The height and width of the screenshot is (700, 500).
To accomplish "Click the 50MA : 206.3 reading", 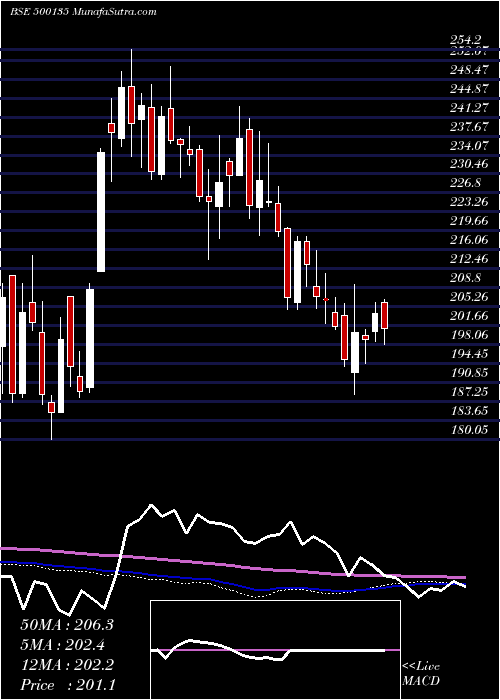I will point(67,625).
